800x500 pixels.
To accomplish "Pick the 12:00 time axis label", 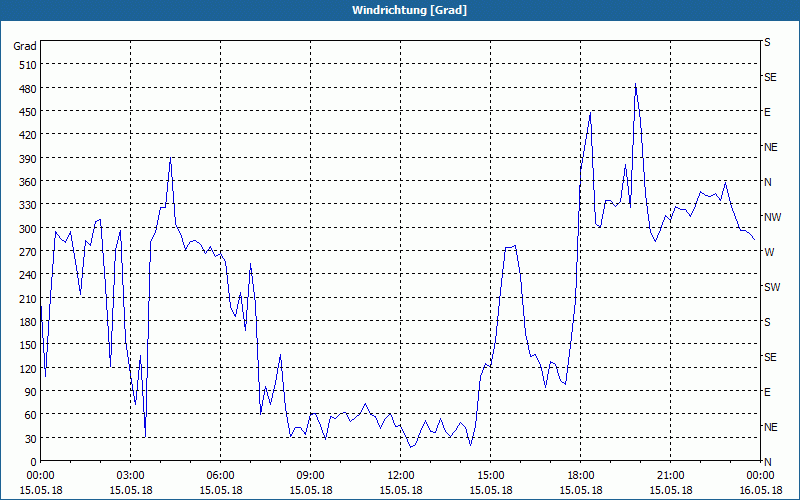I will (x=401, y=476).
